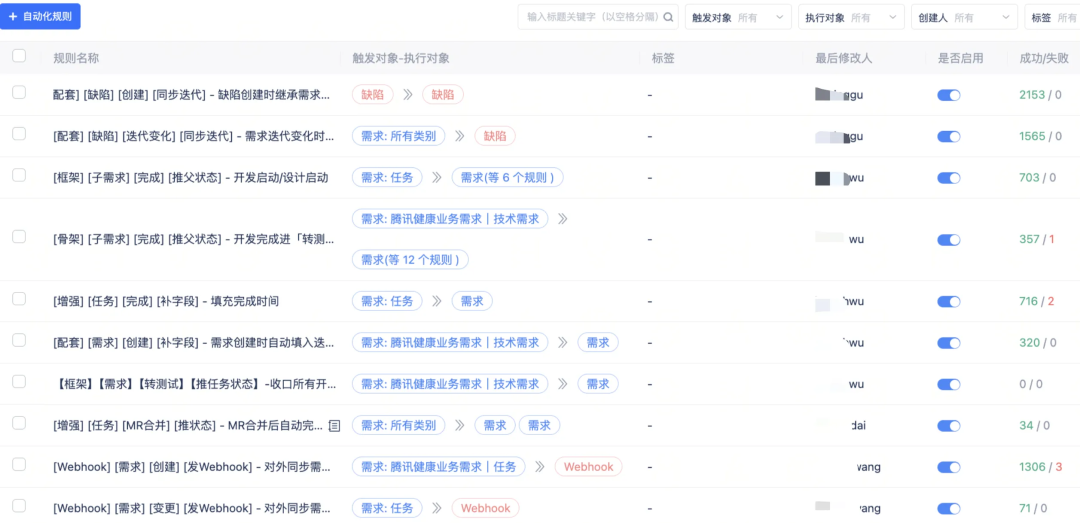
Task: Toggle the switch in the 357 / 1 row
Action: pyautogui.click(x=949, y=240)
